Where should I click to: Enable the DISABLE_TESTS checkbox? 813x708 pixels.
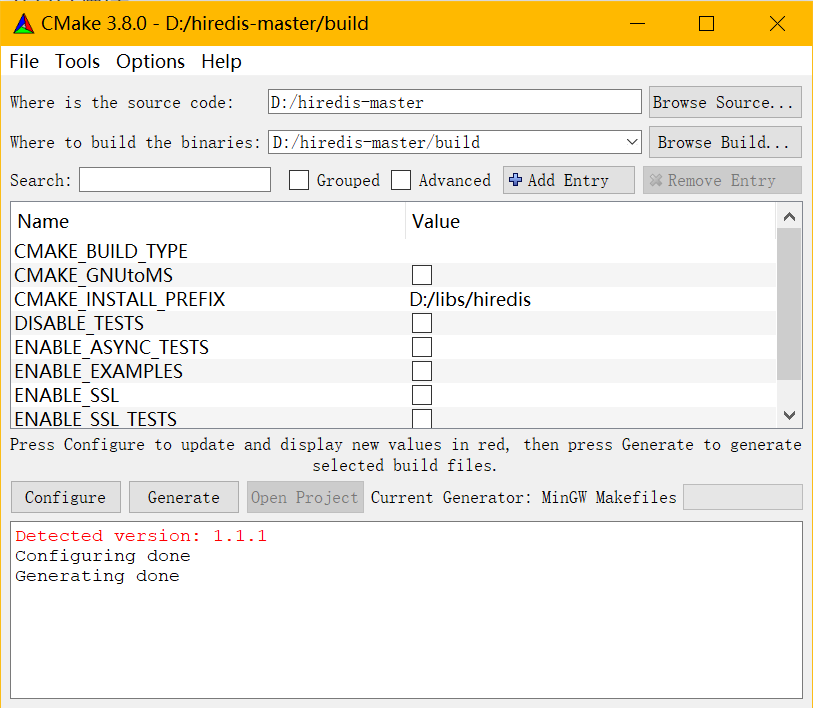pos(422,323)
